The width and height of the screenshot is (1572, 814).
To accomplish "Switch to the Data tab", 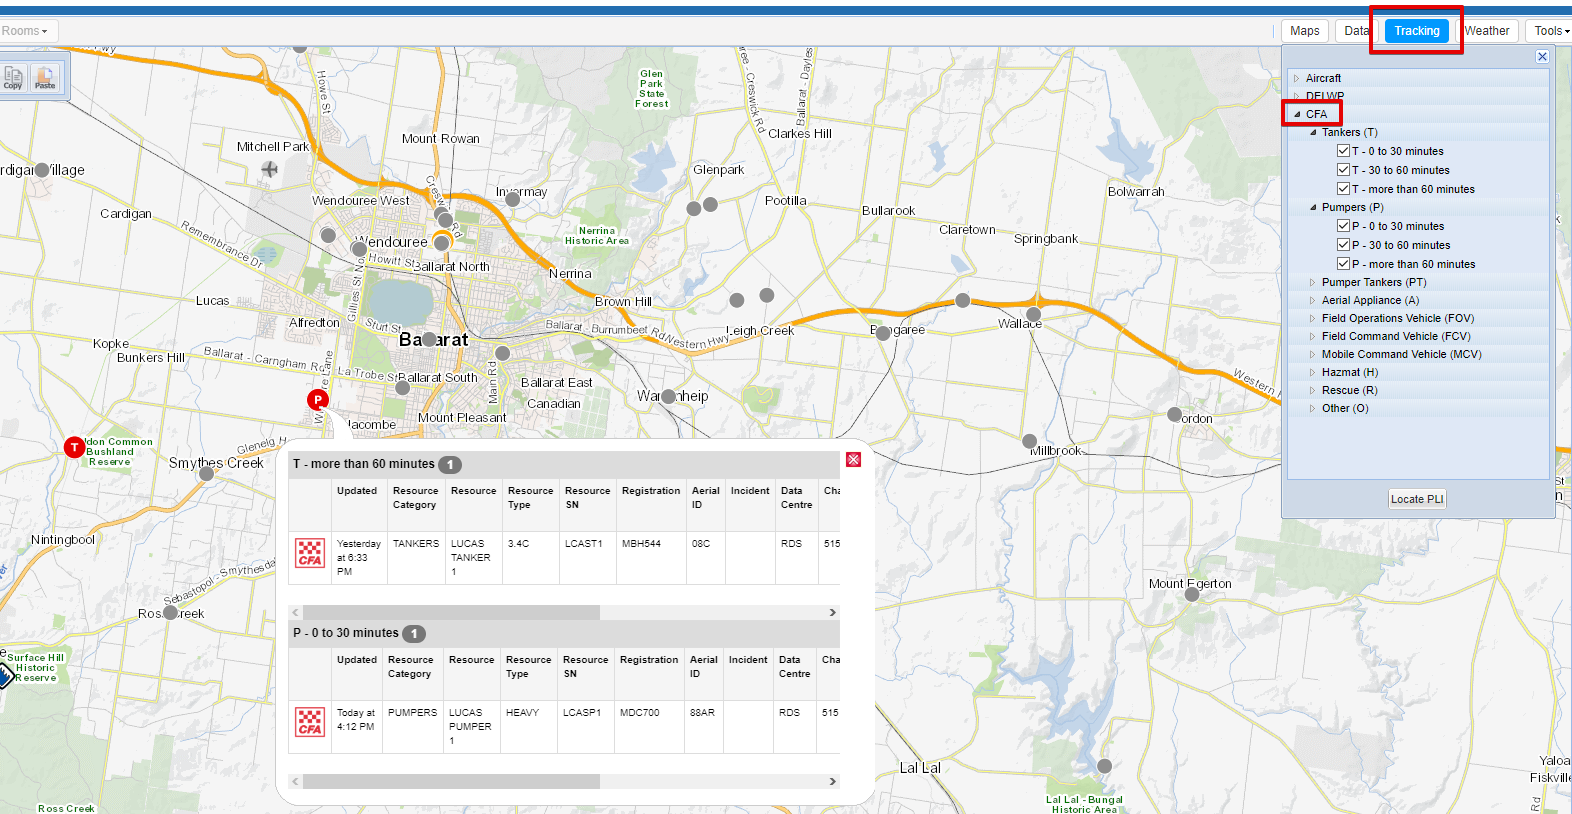I will pos(1354,31).
